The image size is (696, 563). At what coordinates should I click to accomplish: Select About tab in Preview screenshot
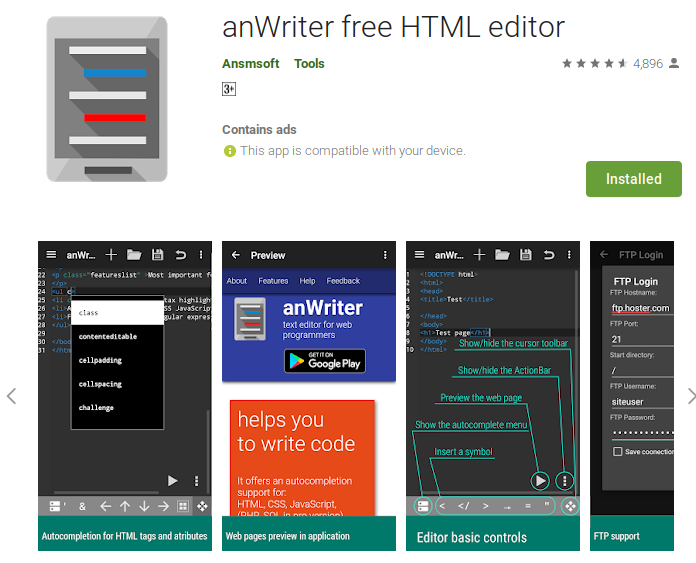coord(237,281)
